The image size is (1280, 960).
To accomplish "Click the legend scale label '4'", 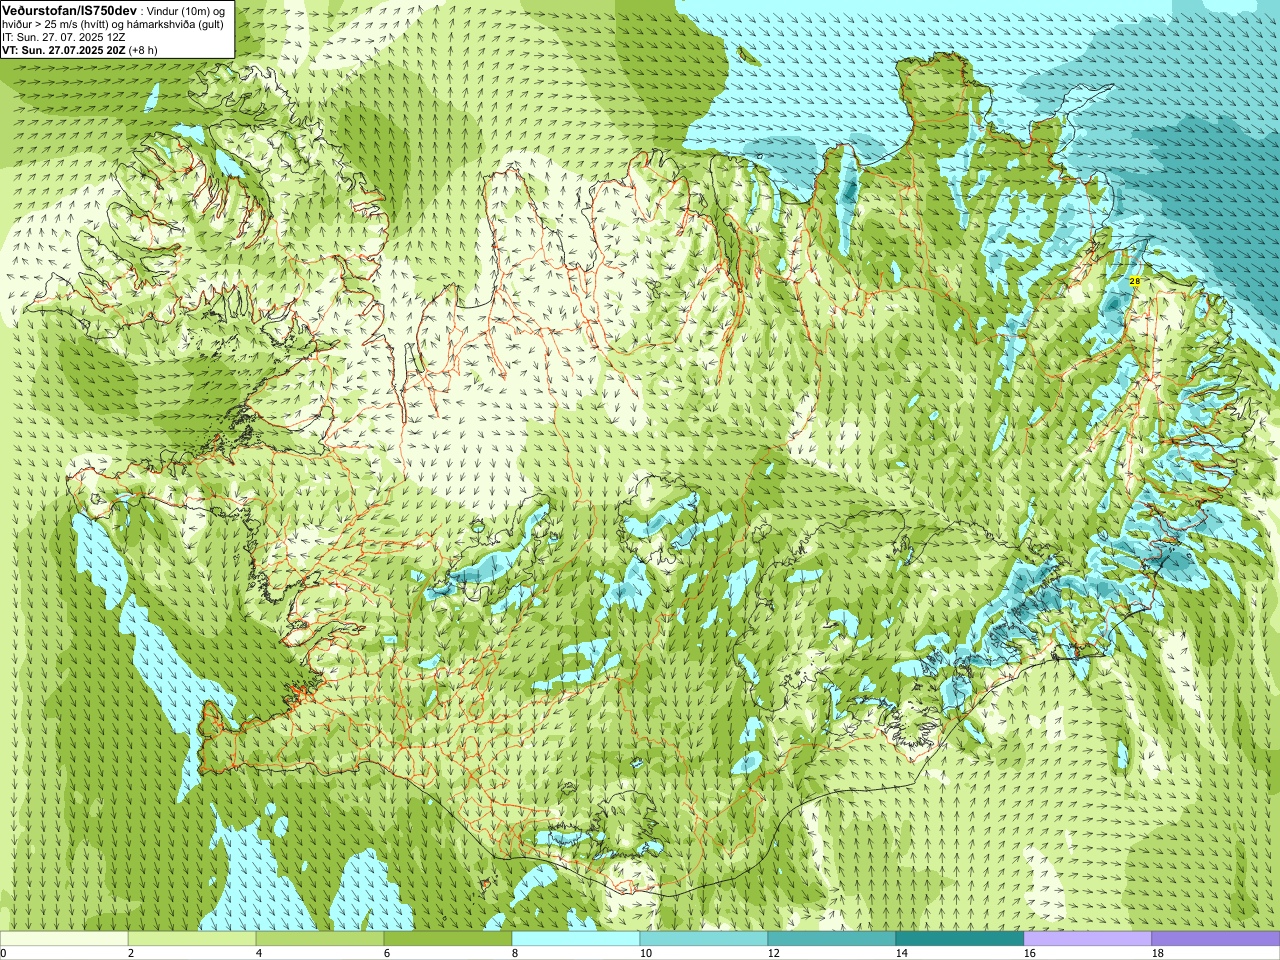I will (x=259, y=953).
